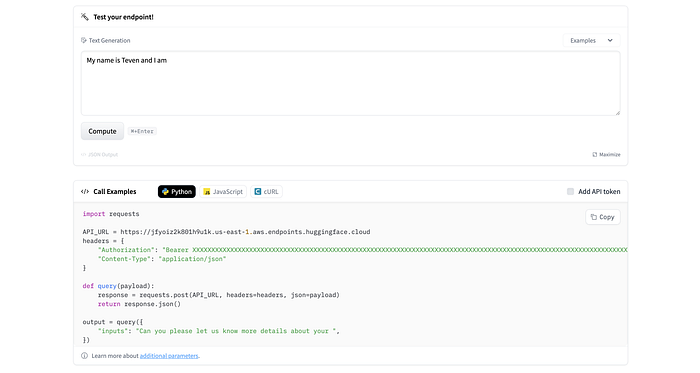The height and width of the screenshot is (373, 700).
Task: Open the additional parameters link
Action: 169,356
